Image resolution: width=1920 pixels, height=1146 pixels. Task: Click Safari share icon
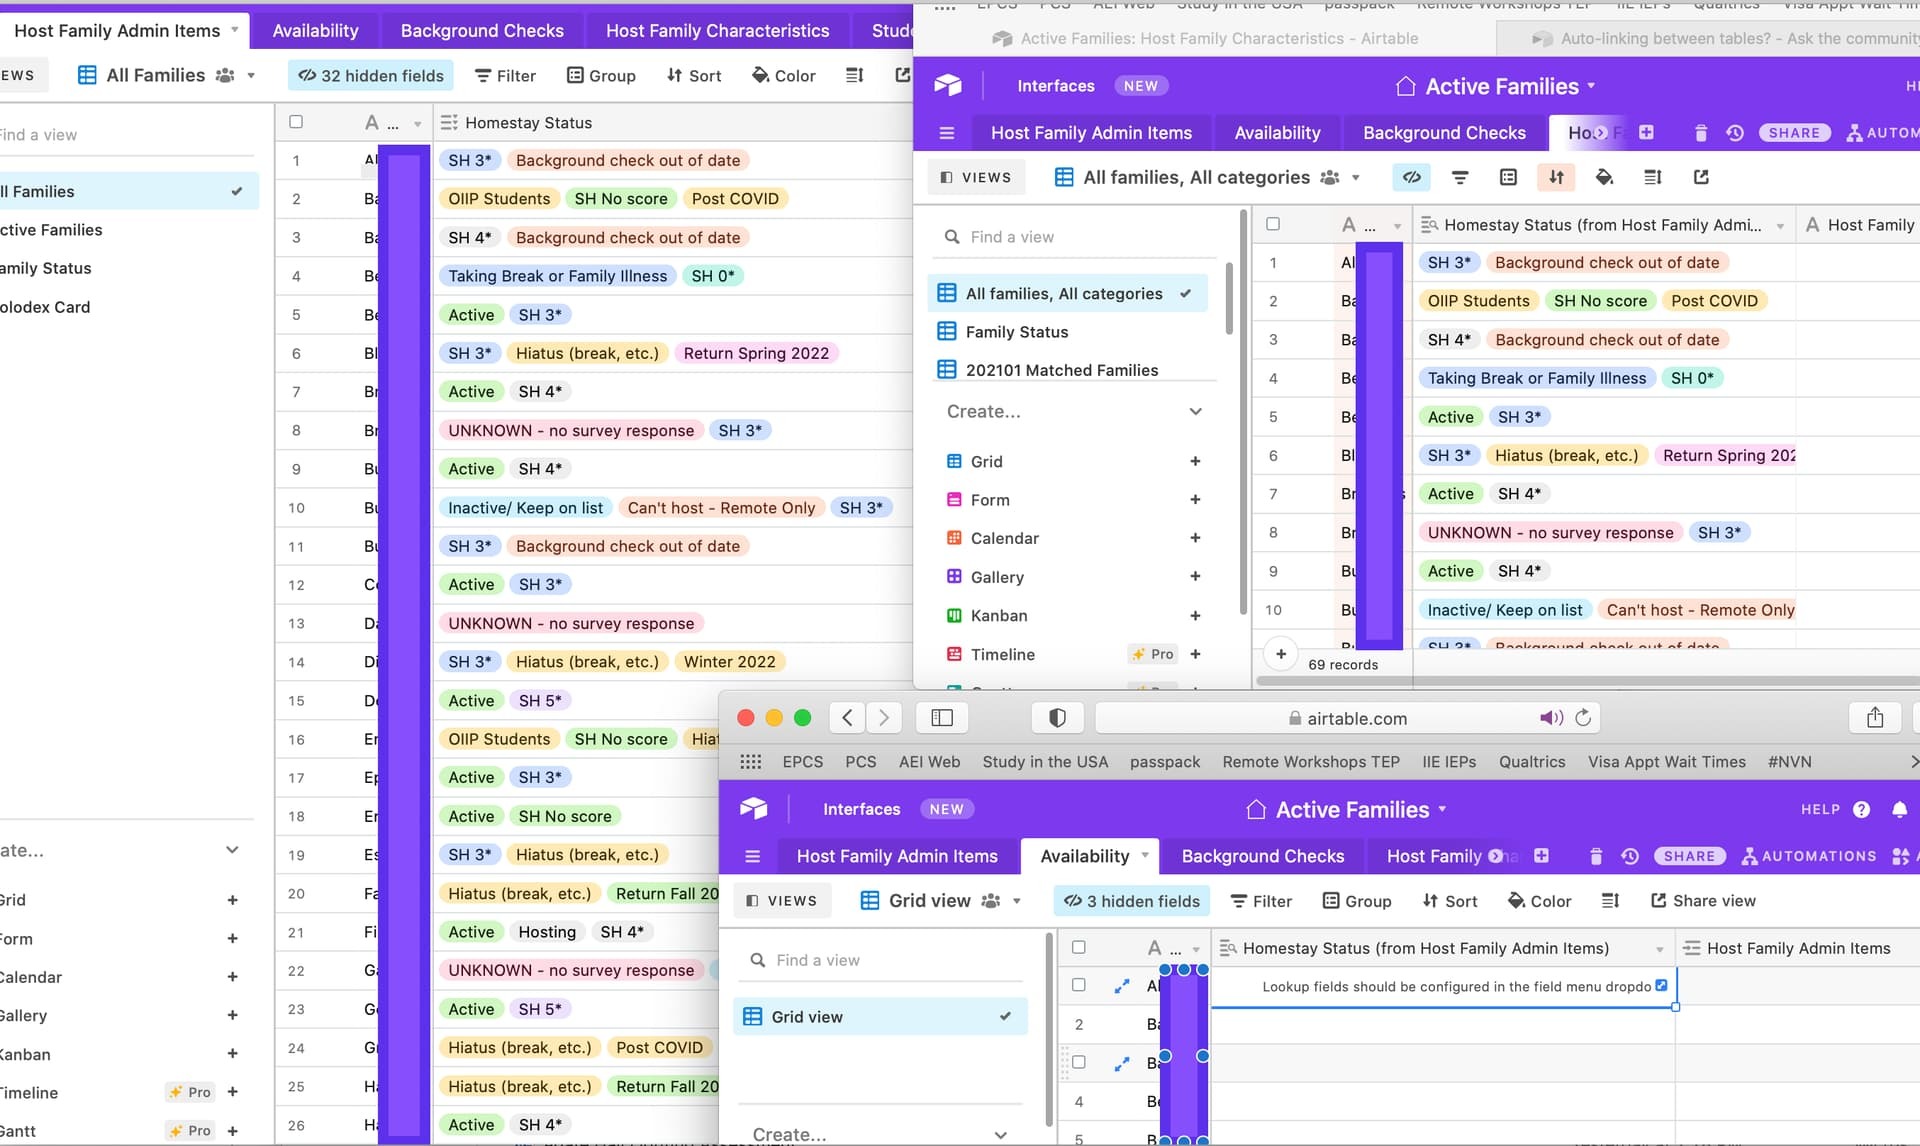point(1875,717)
